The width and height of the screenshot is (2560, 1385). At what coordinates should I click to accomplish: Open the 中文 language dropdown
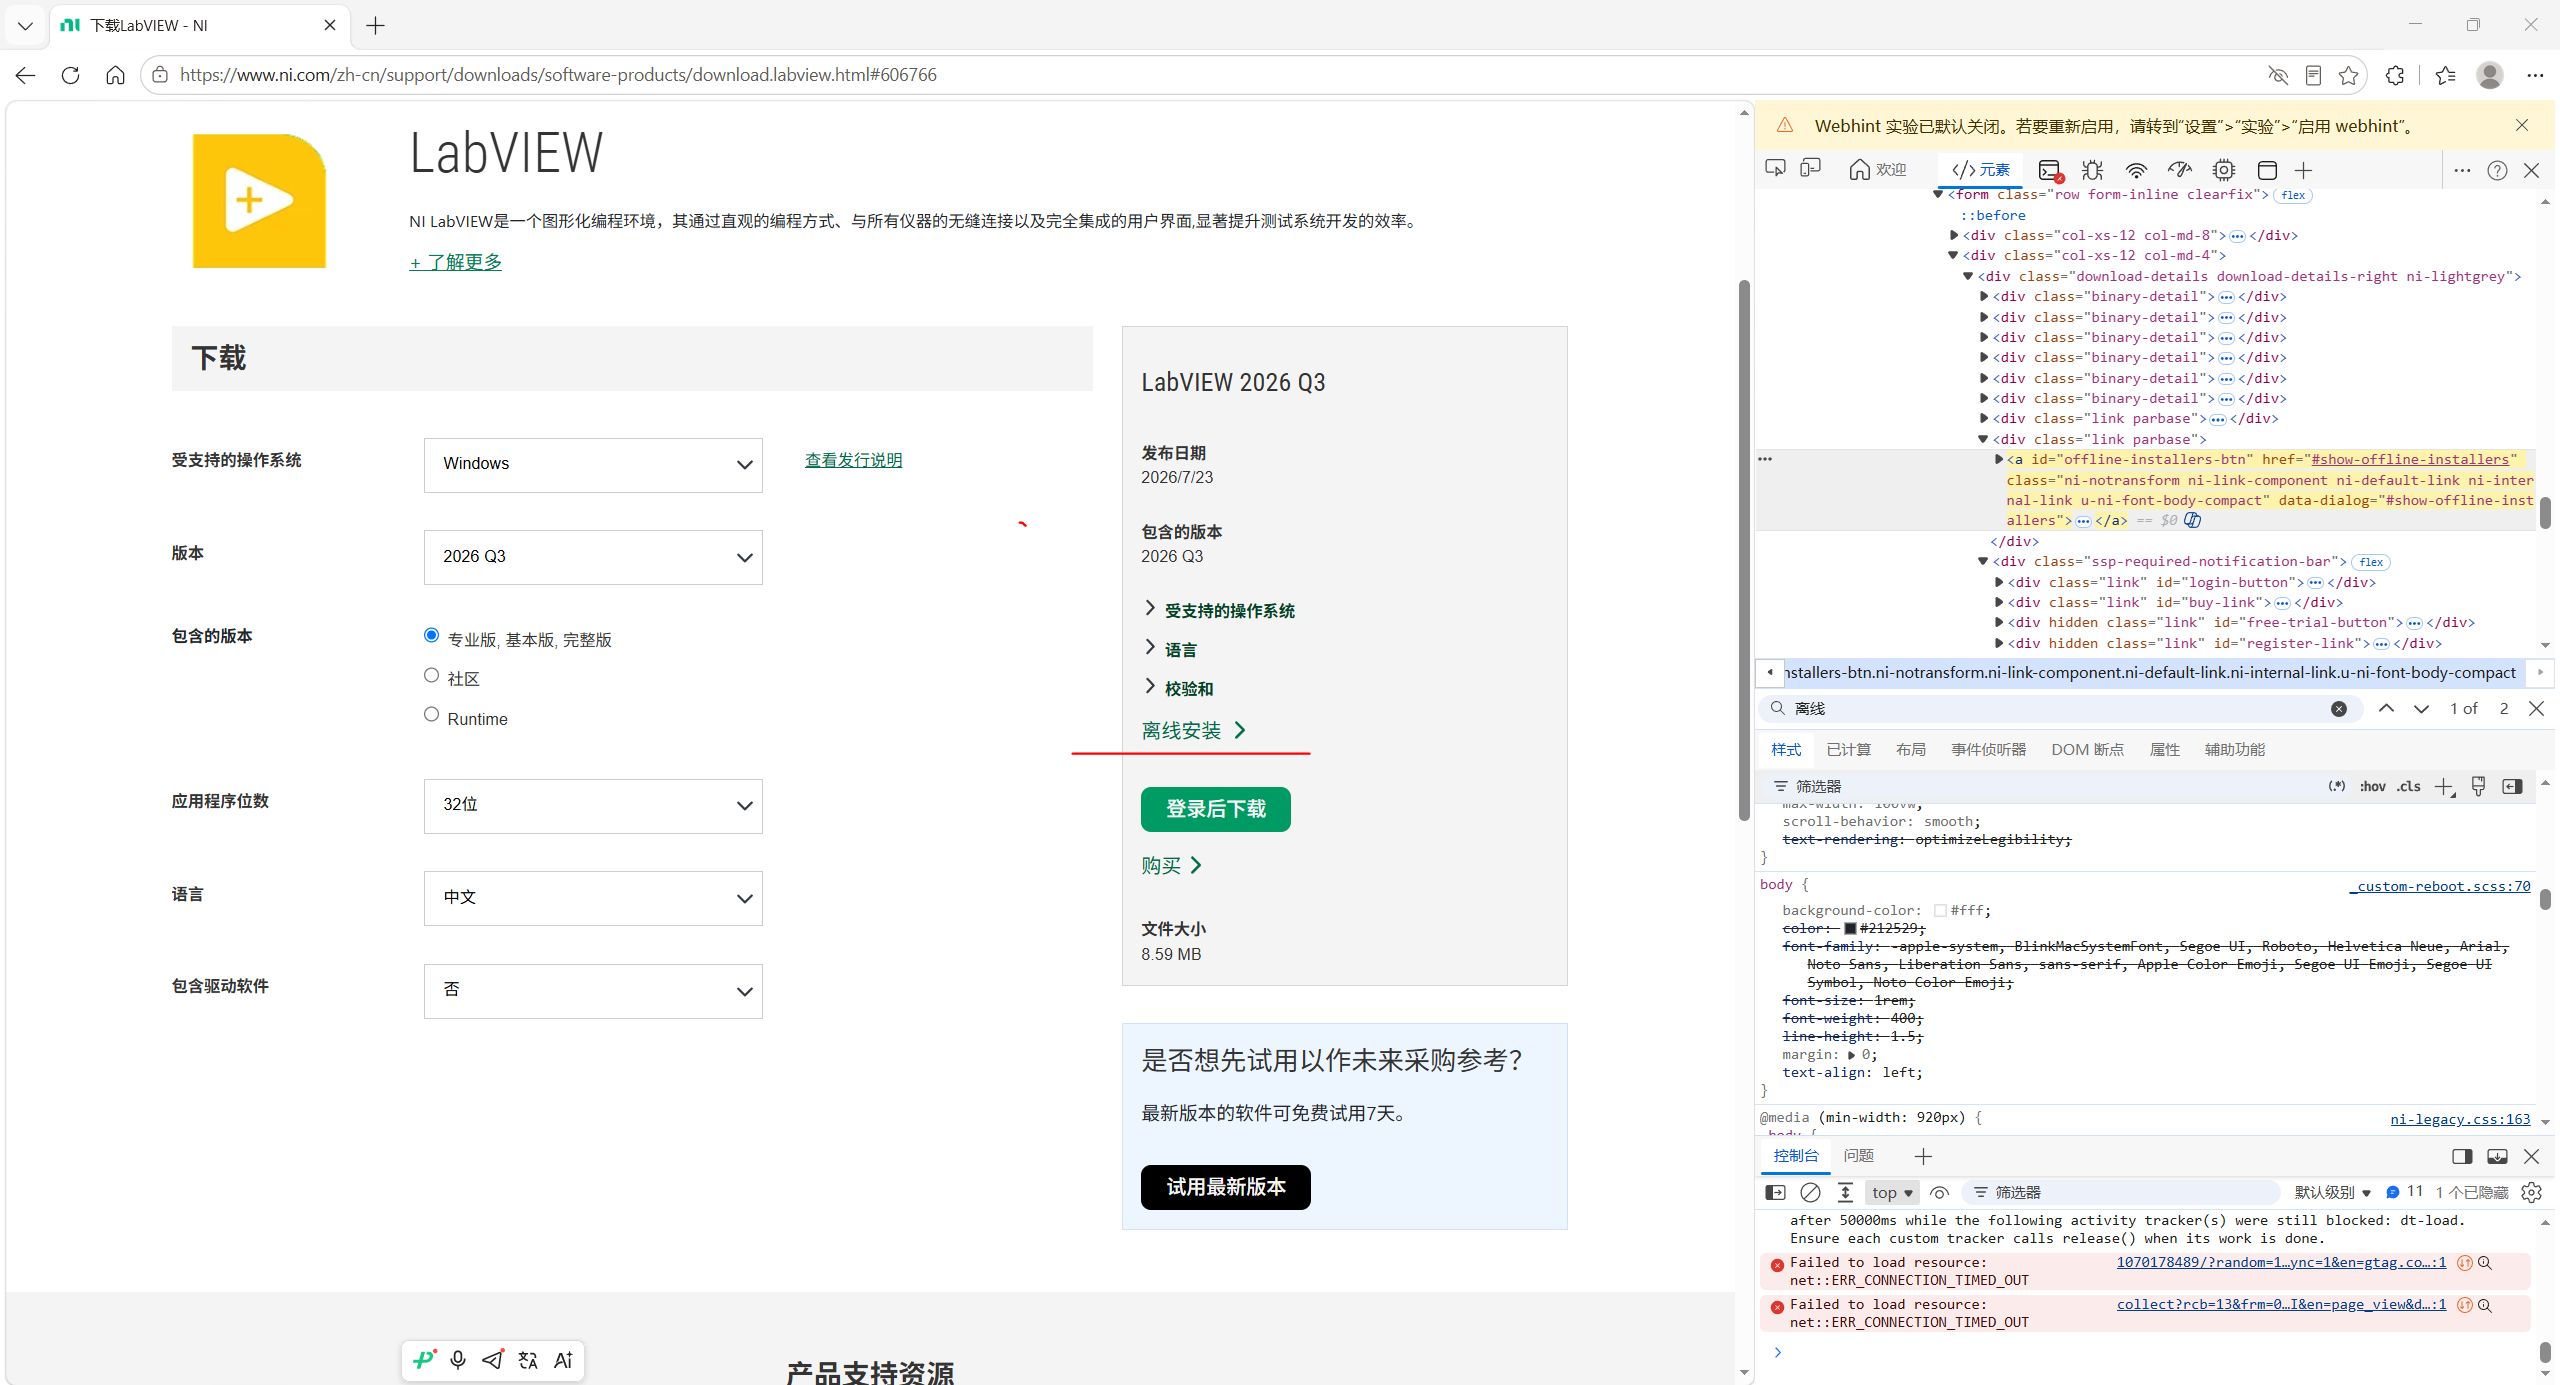coord(593,898)
